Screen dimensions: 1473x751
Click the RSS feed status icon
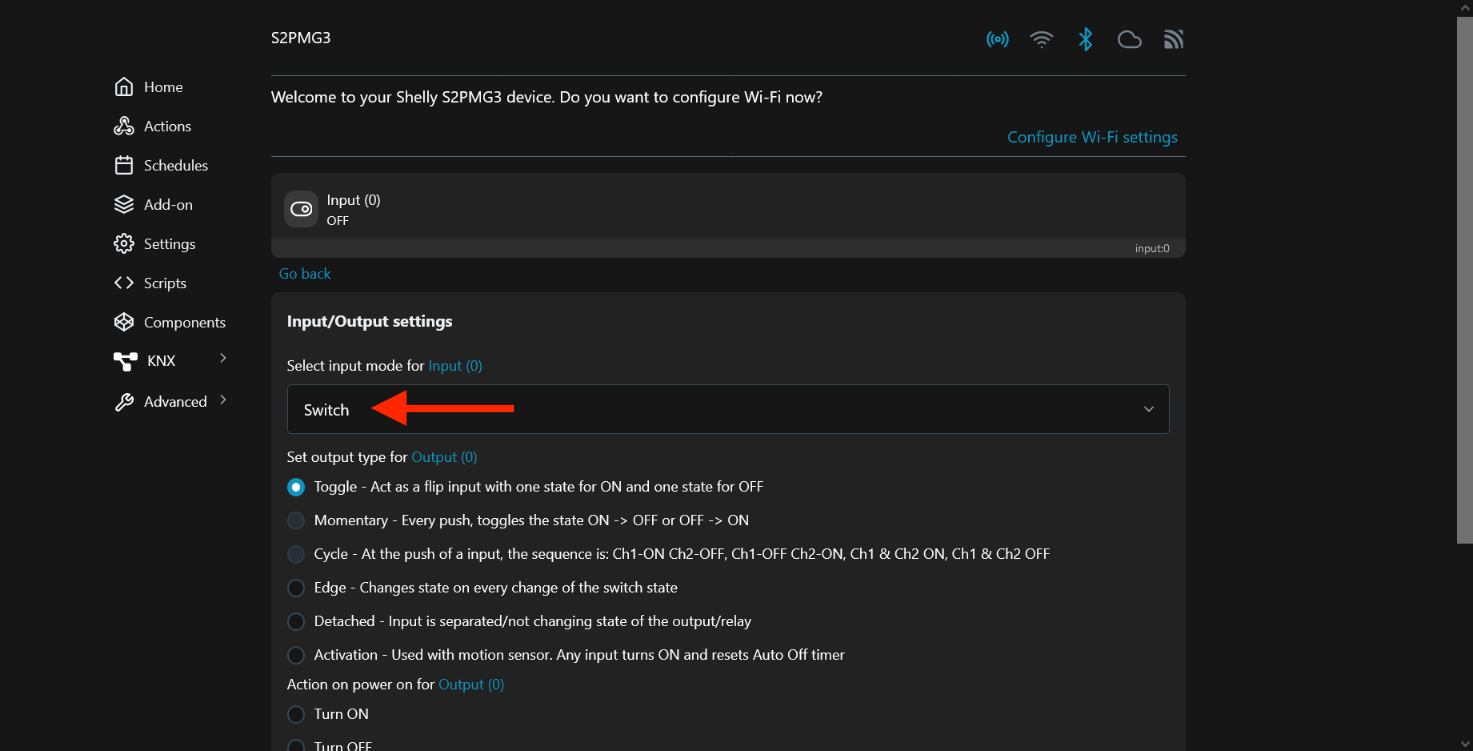pos(1174,40)
